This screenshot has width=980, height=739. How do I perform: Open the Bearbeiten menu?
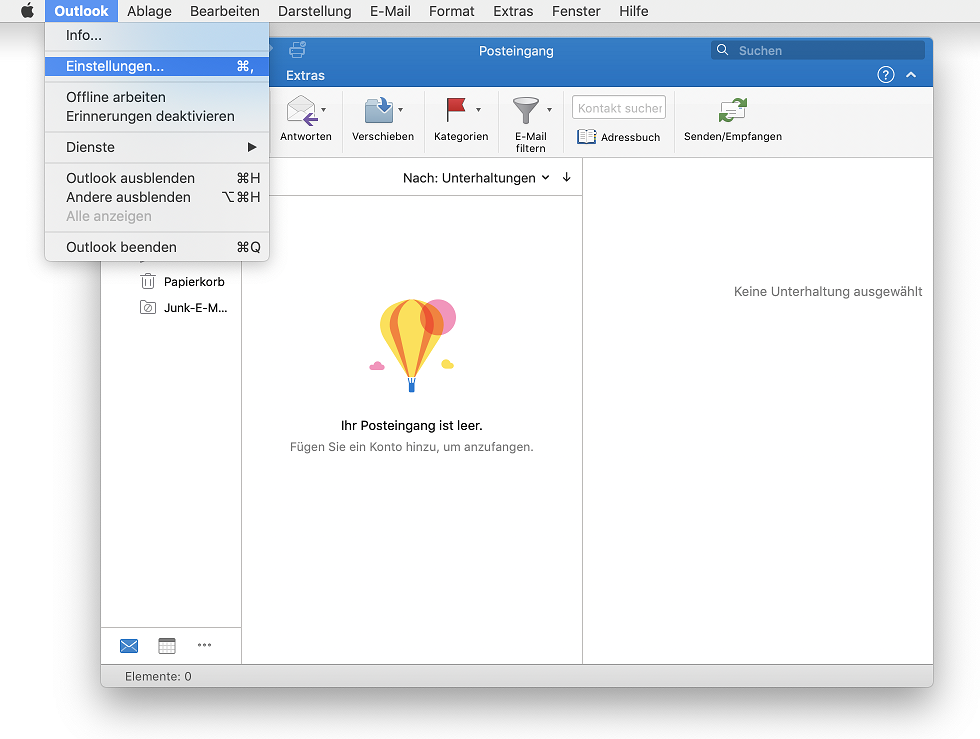[225, 11]
